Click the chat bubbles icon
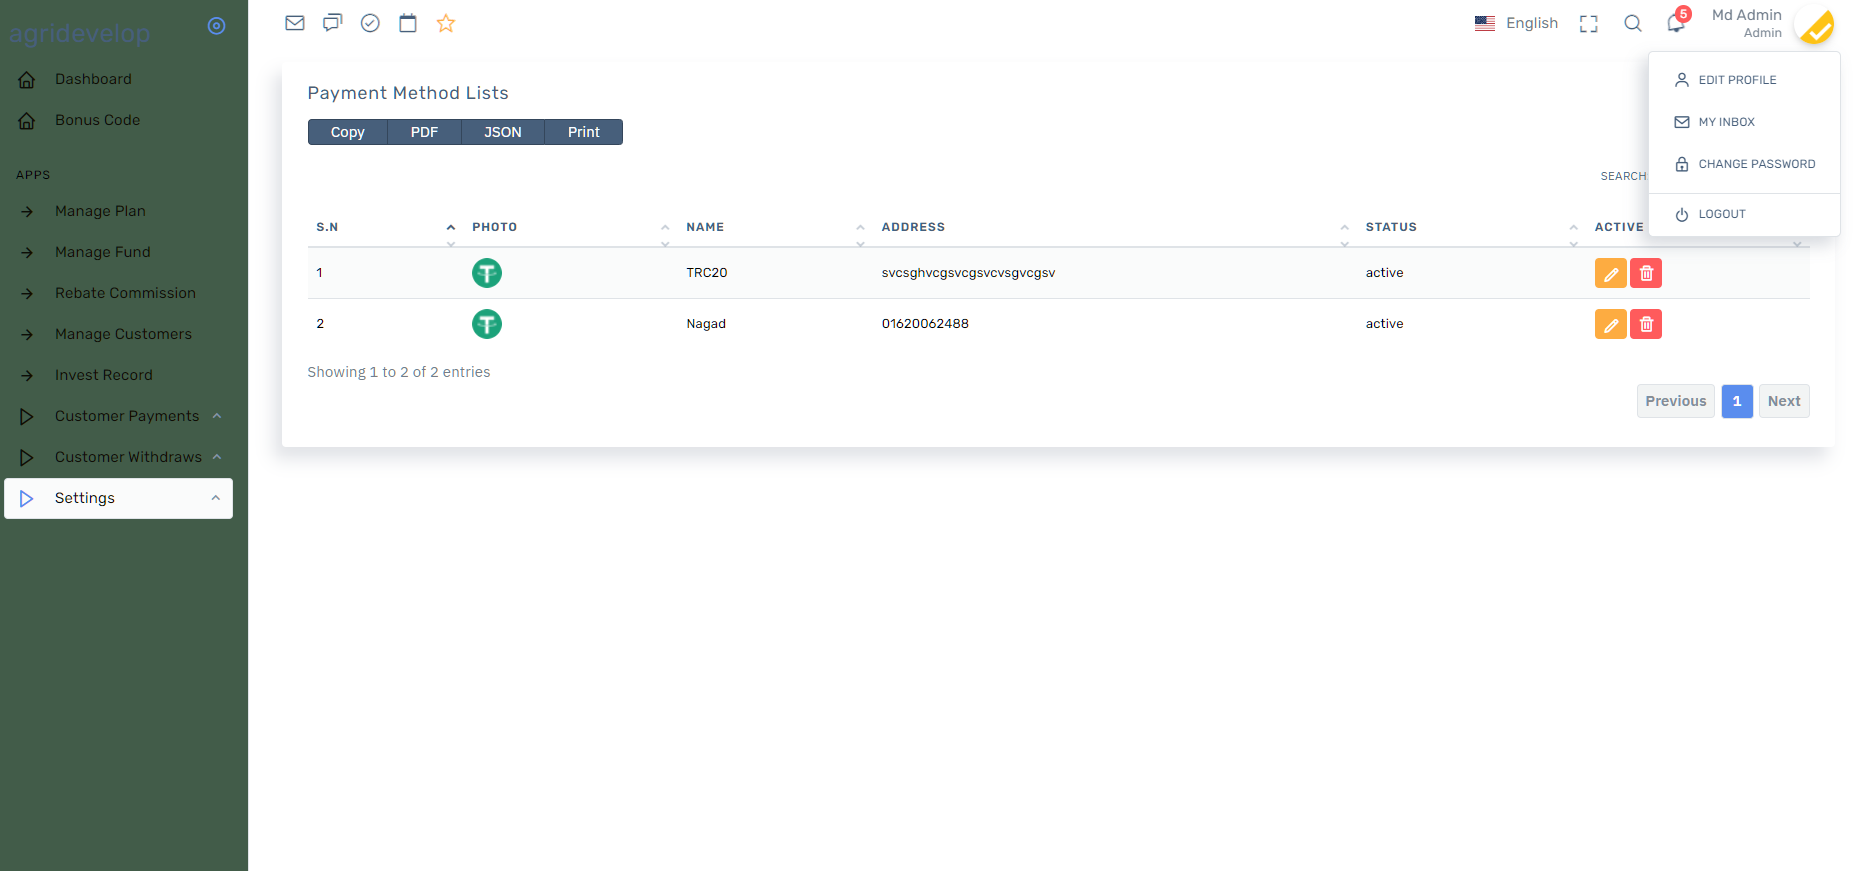Screen dimensions: 1855x871 [332, 23]
